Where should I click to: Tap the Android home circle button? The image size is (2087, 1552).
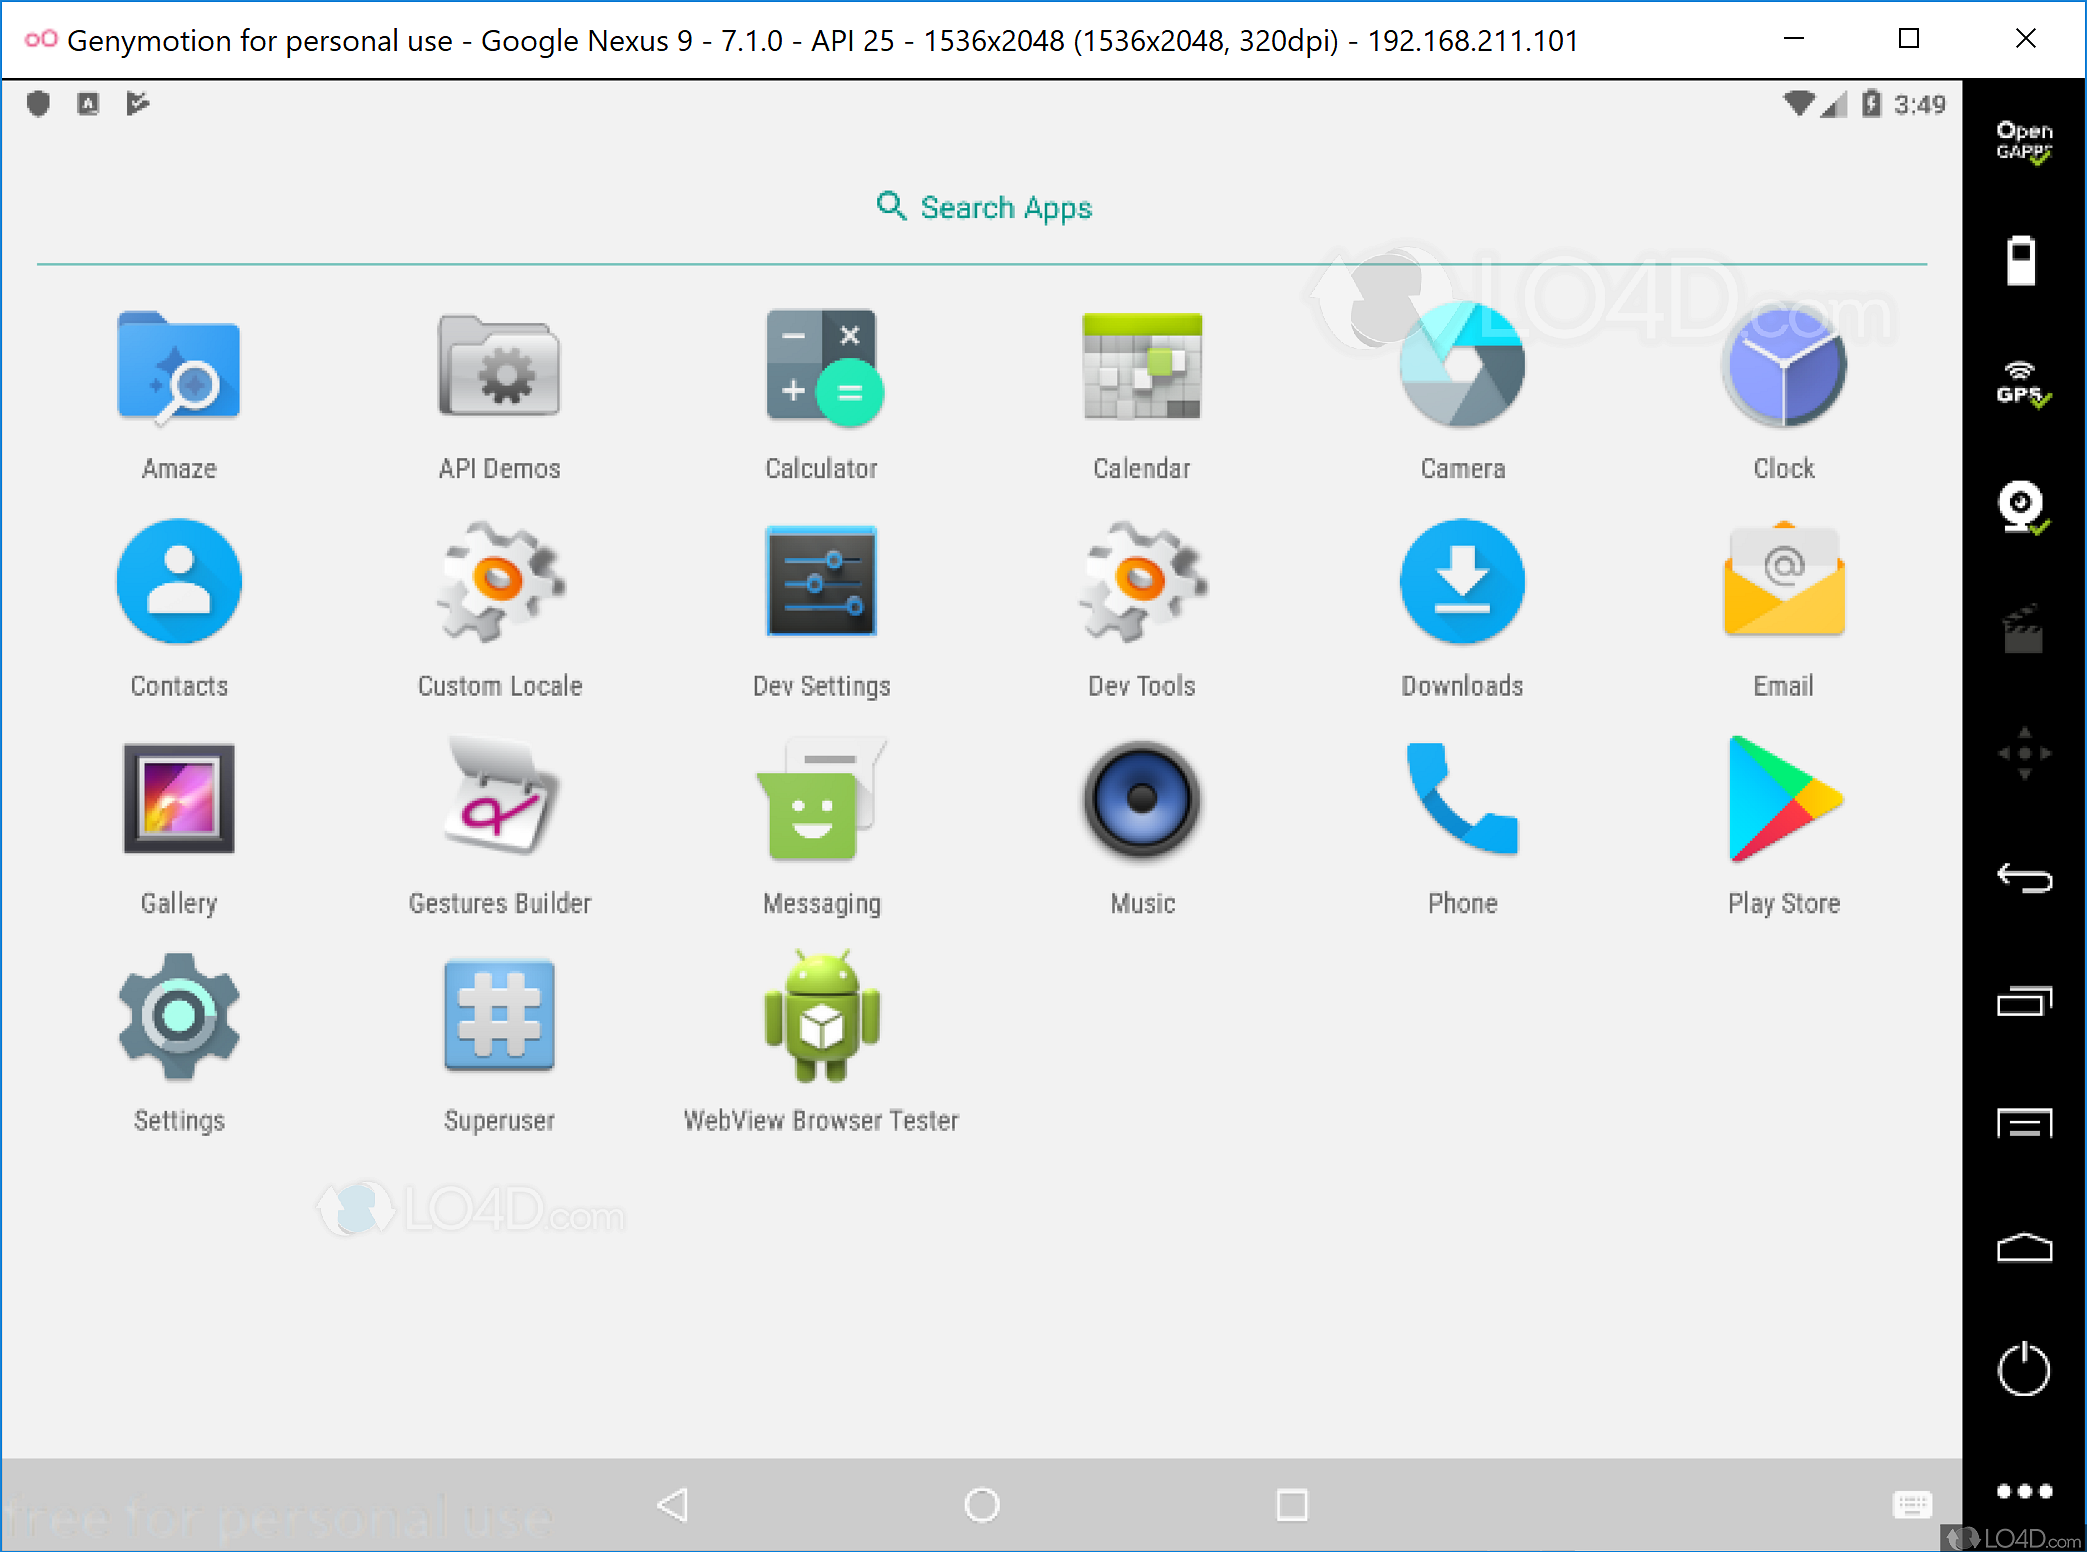pyautogui.click(x=981, y=1504)
